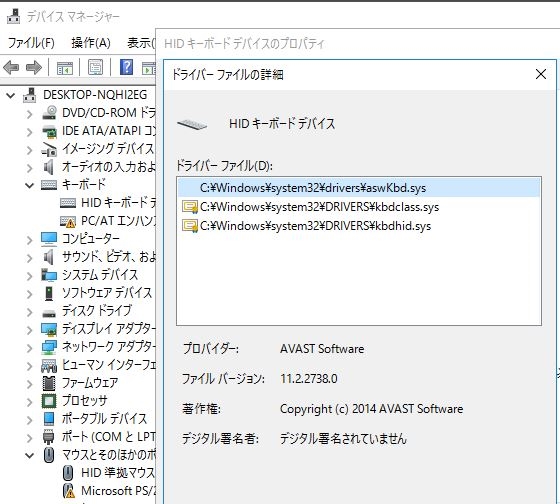
Task: Click the DVD/CD-ROM drive icon
Action: [x=49, y=113]
